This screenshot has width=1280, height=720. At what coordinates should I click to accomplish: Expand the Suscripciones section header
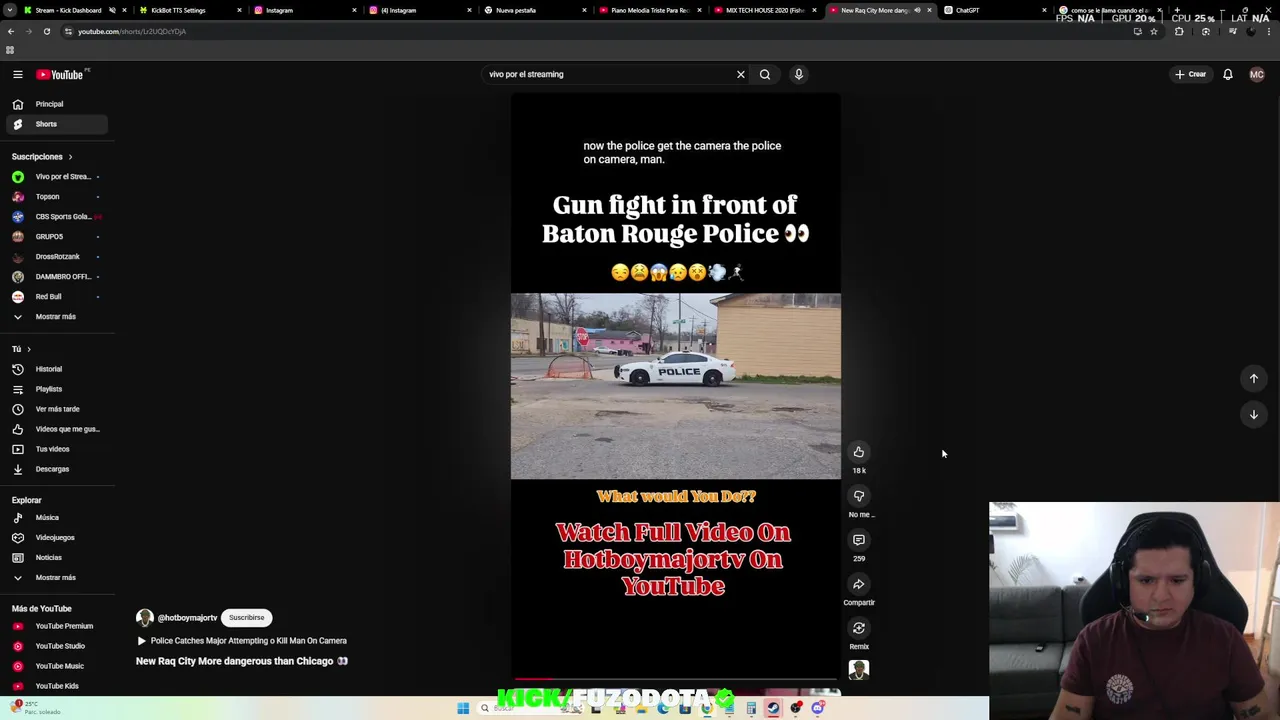pyautogui.click(x=42, y=156)
